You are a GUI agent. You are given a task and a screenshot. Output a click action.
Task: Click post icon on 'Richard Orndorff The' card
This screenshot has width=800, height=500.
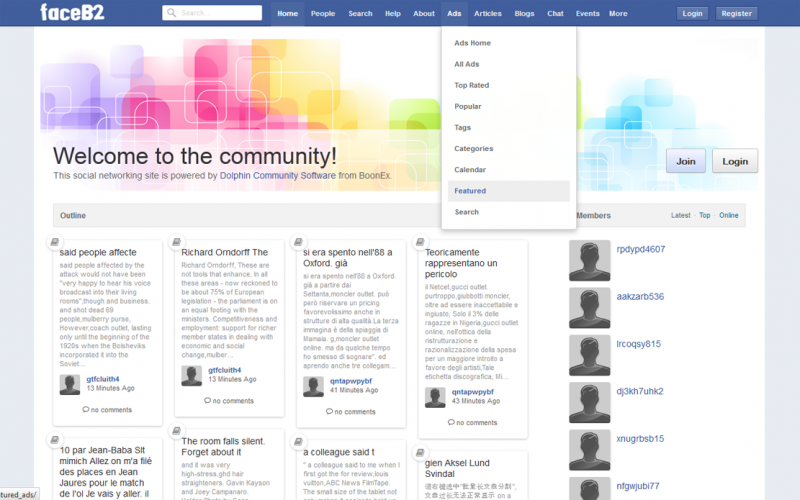click(x=176, y=242)
